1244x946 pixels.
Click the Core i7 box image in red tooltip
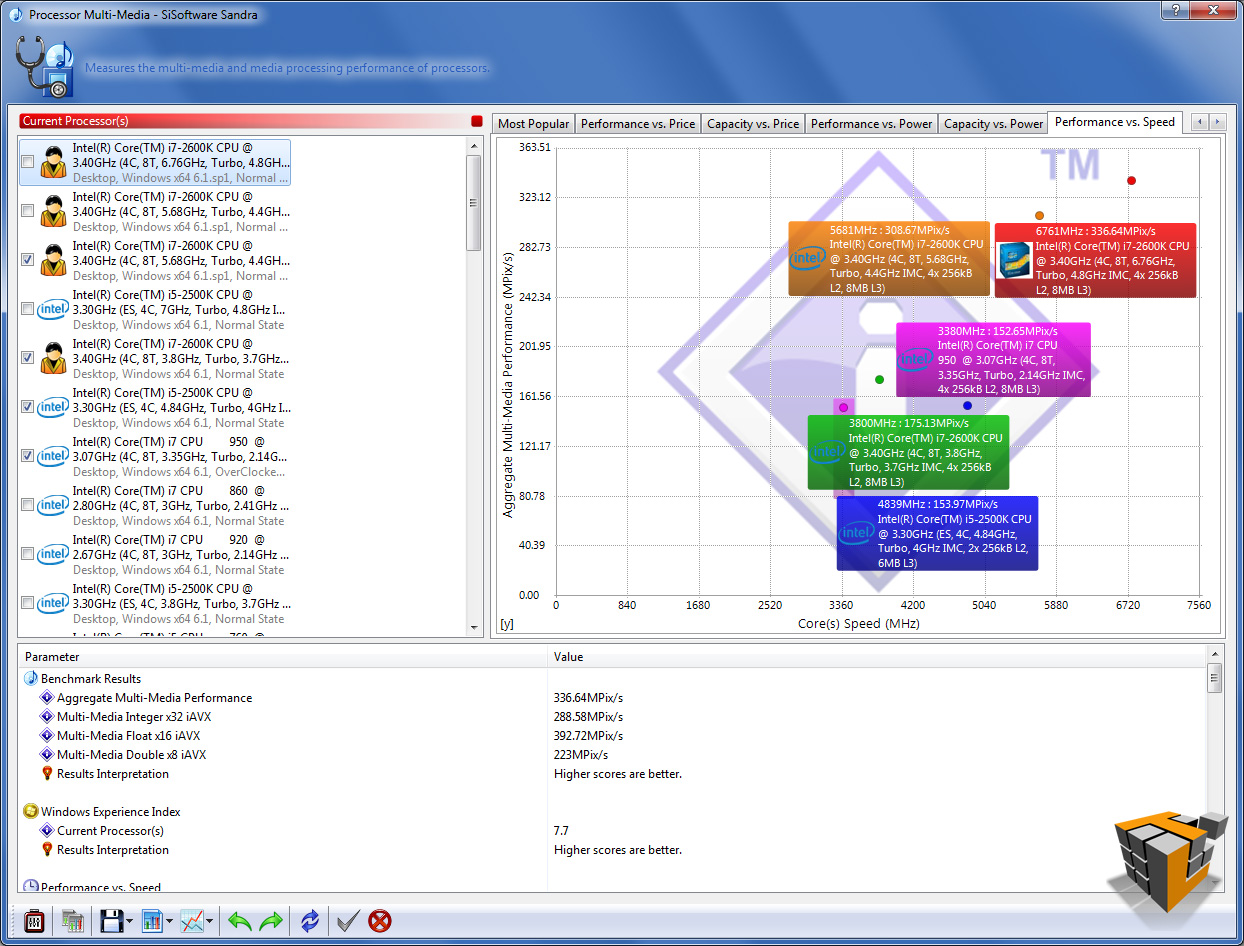(x=1015, y=260)
